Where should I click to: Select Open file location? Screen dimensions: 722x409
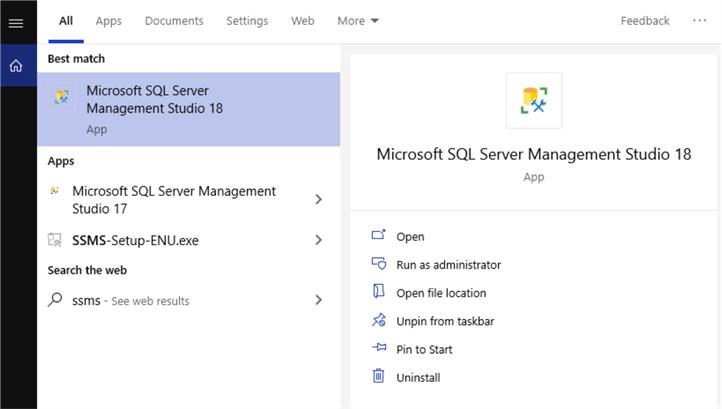pyautogui.click(x=441, y=293)
